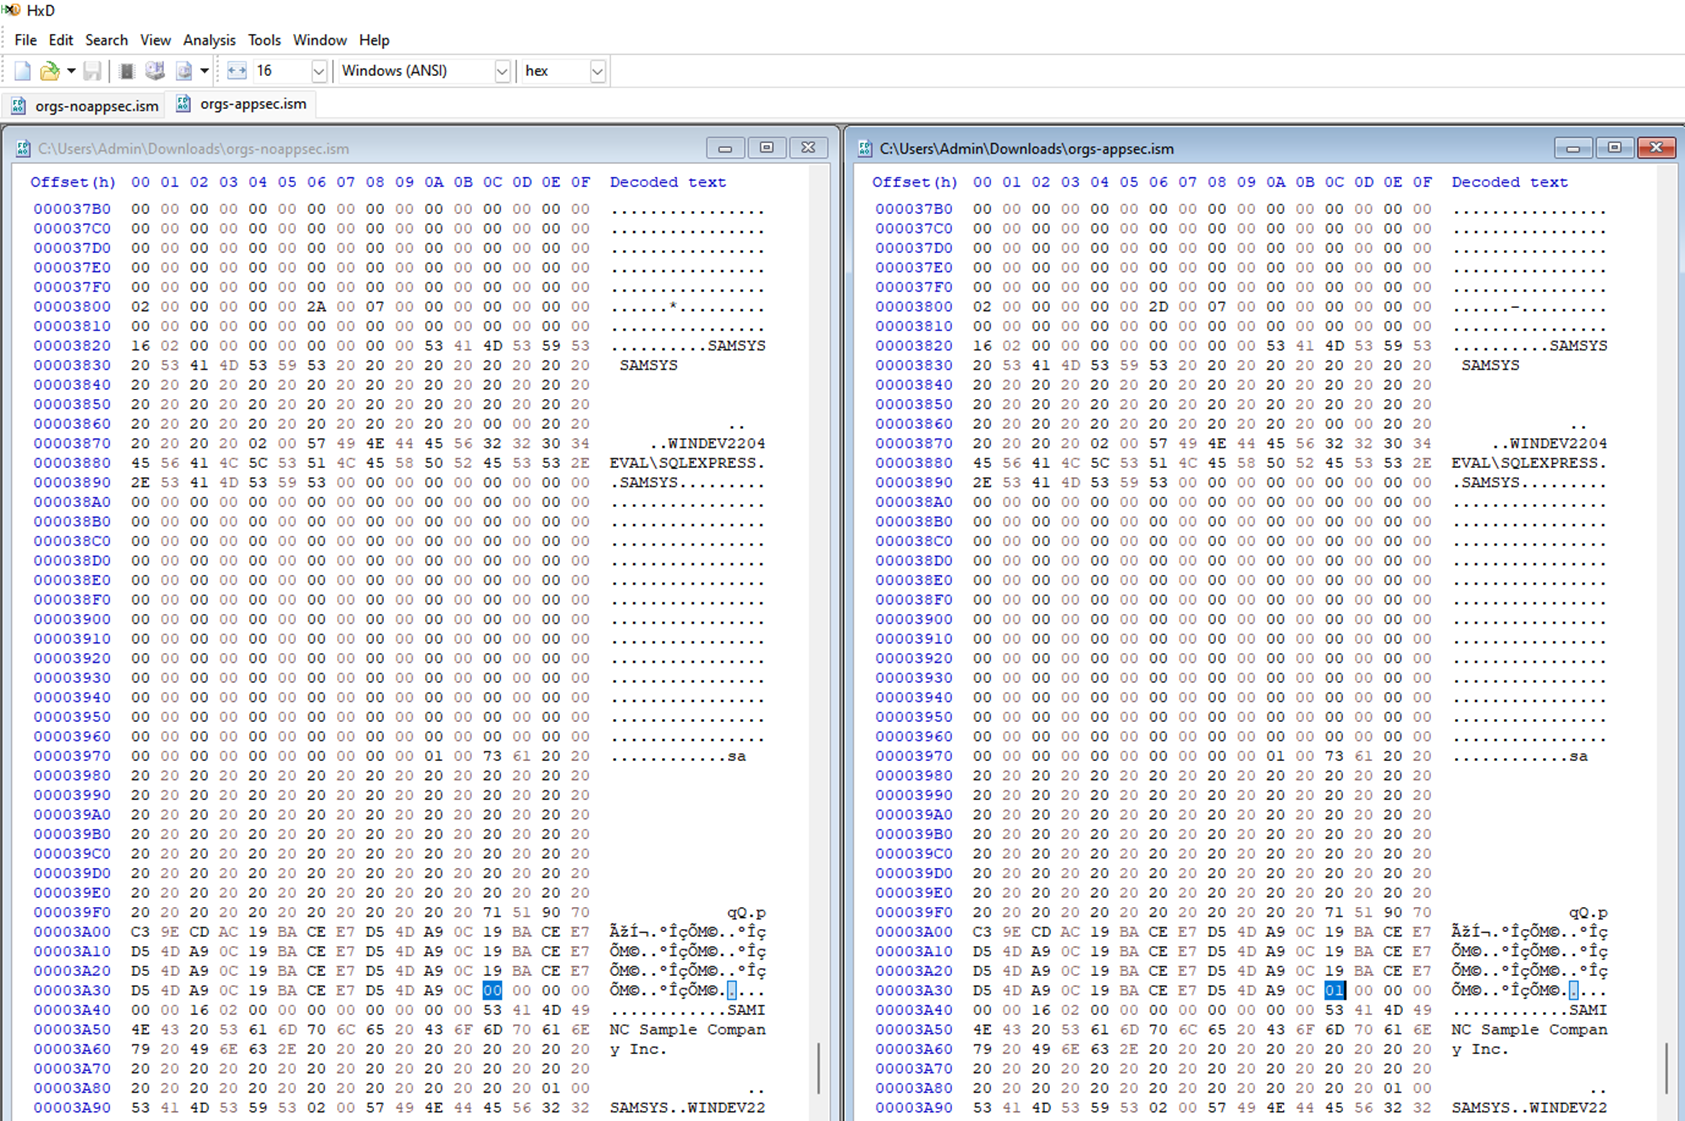Expand the arrow beside the disk image icon
Image resolution: width=1685 pixels, height=1121 pixels.
(204, 71)
